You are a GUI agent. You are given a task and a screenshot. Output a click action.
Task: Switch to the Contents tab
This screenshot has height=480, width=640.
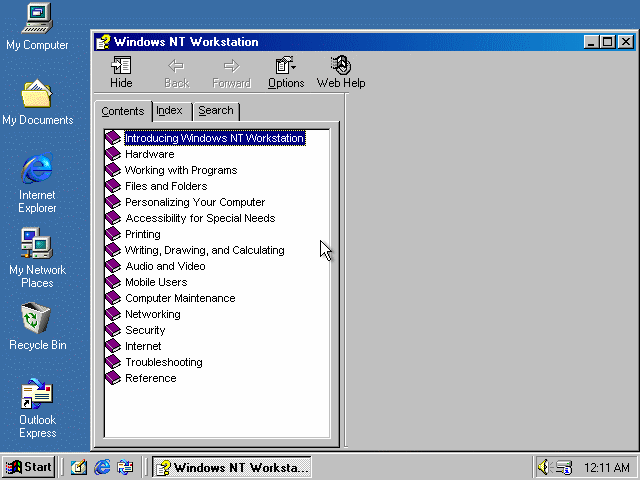(x=123, y=111)
